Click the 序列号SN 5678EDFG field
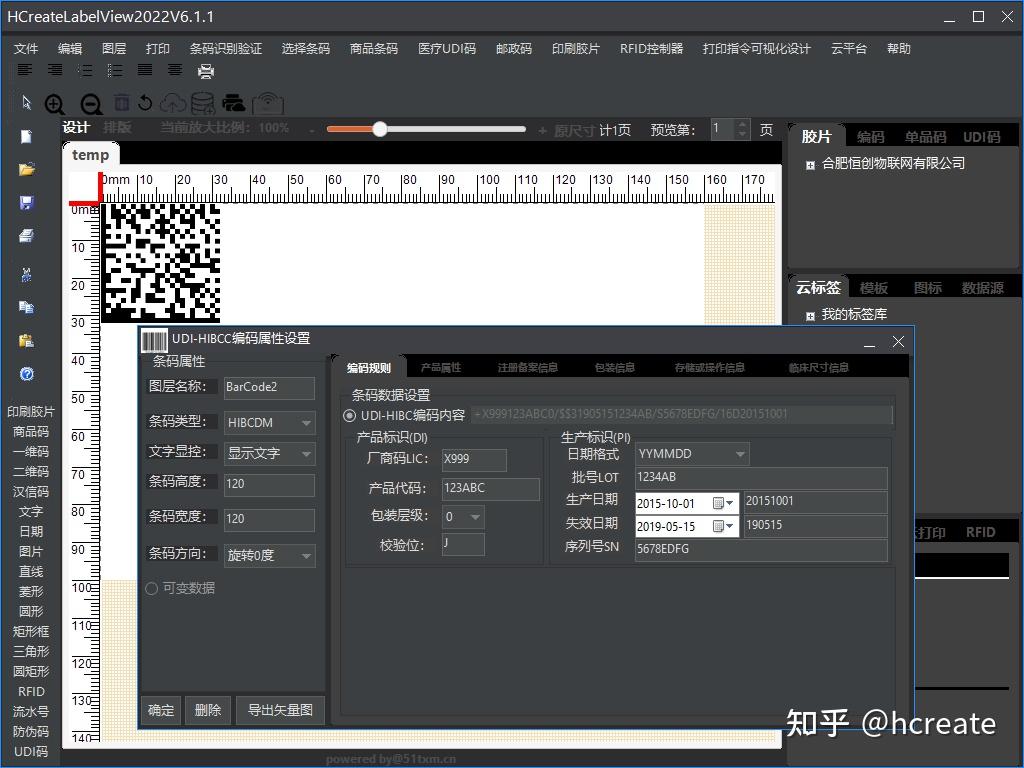Screen dimensions: 1024x768 (761, 549)
